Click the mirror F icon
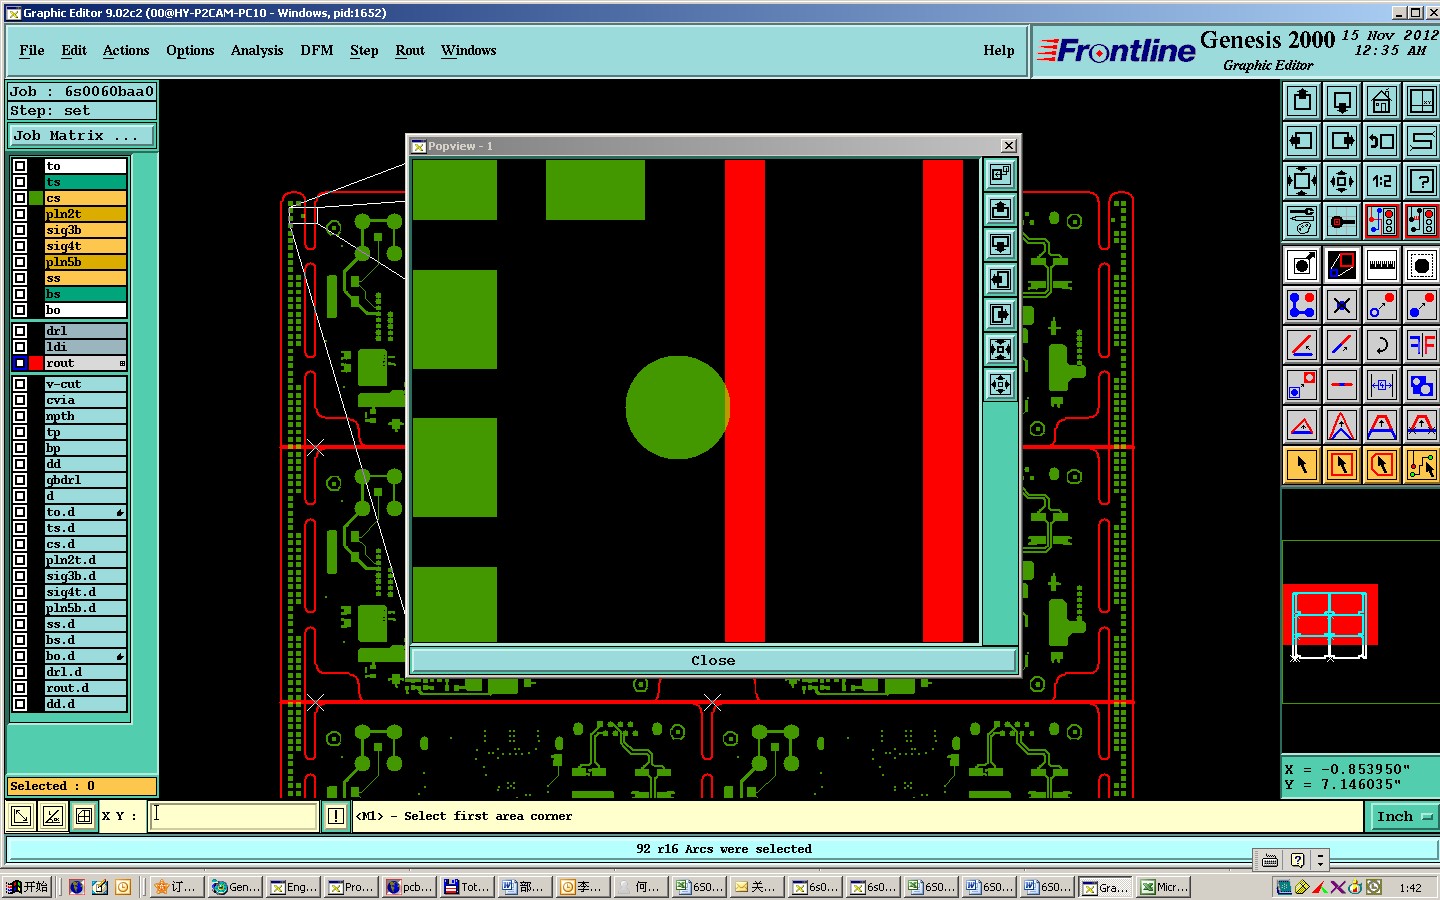Screen dimensions: 1440x900 point(1422,345)
